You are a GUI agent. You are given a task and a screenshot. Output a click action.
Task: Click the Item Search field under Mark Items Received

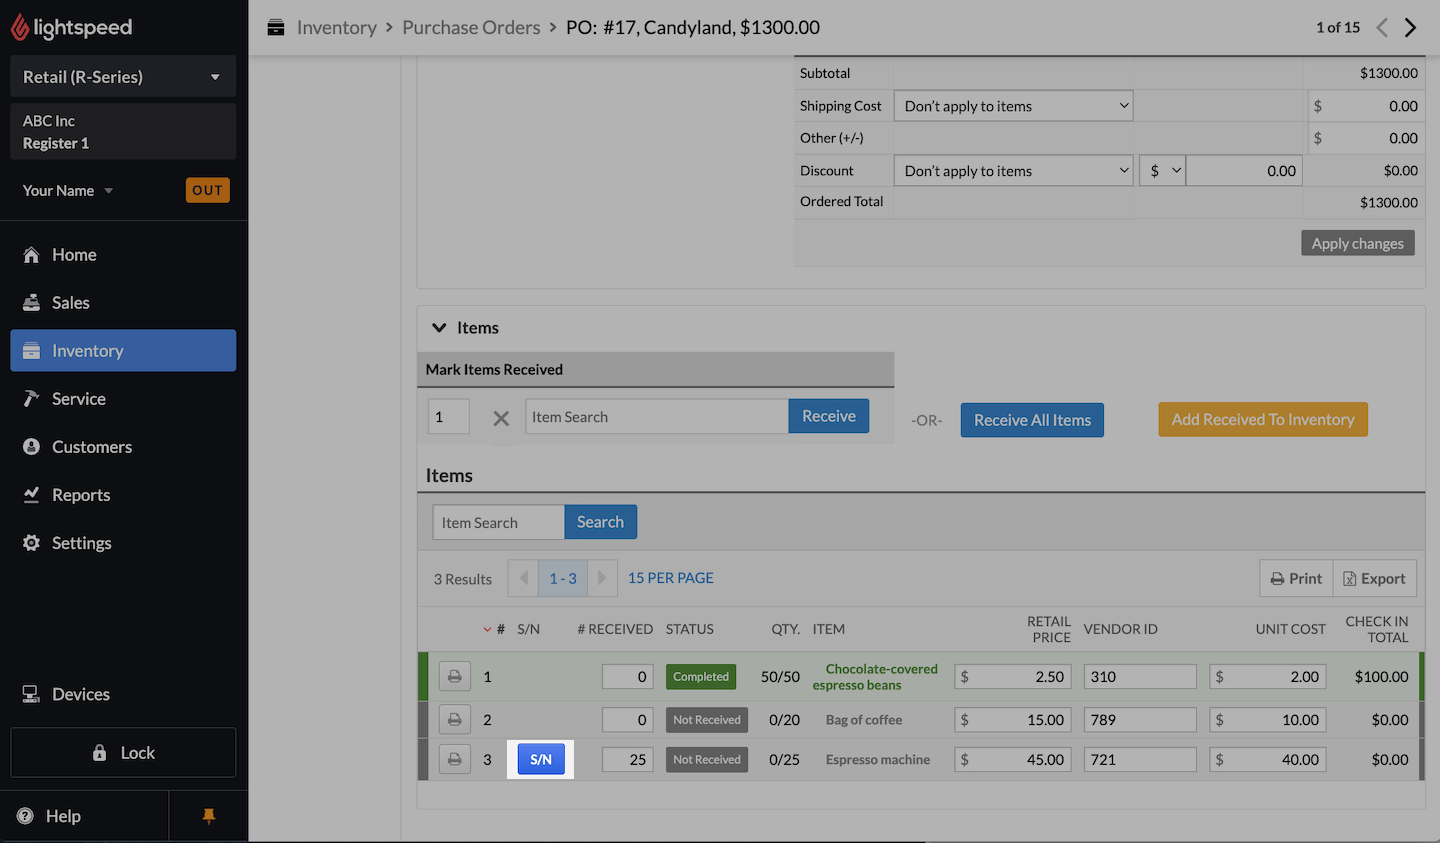[656, 417]
